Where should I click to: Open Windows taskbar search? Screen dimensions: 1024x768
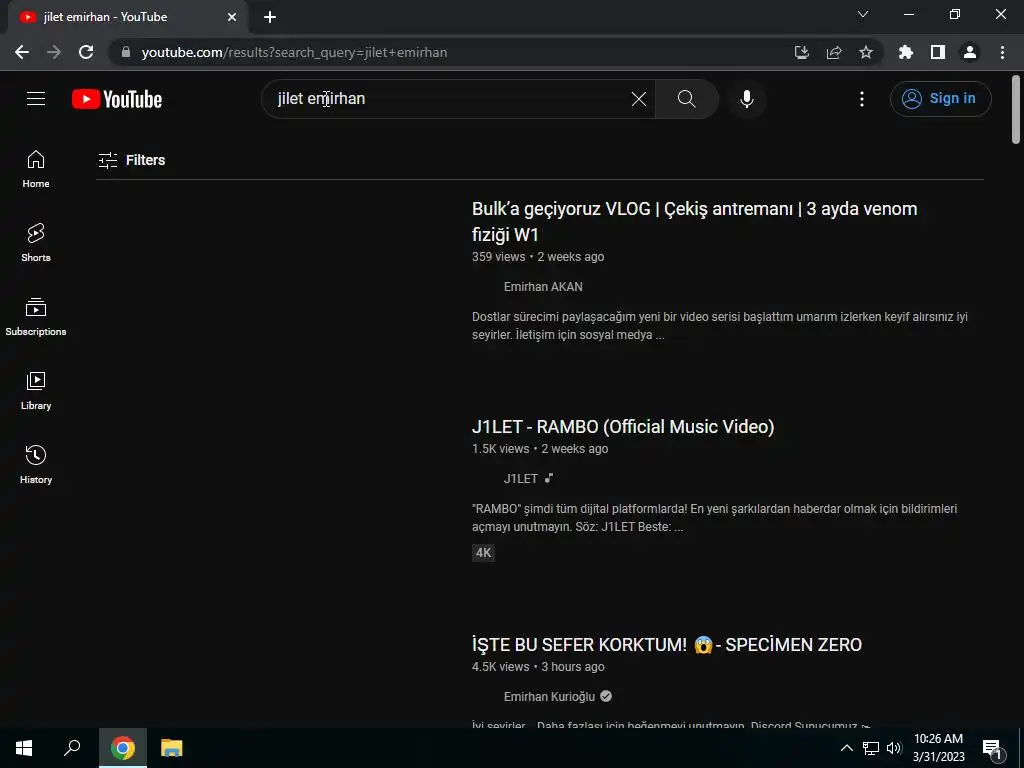coord(72,748)
